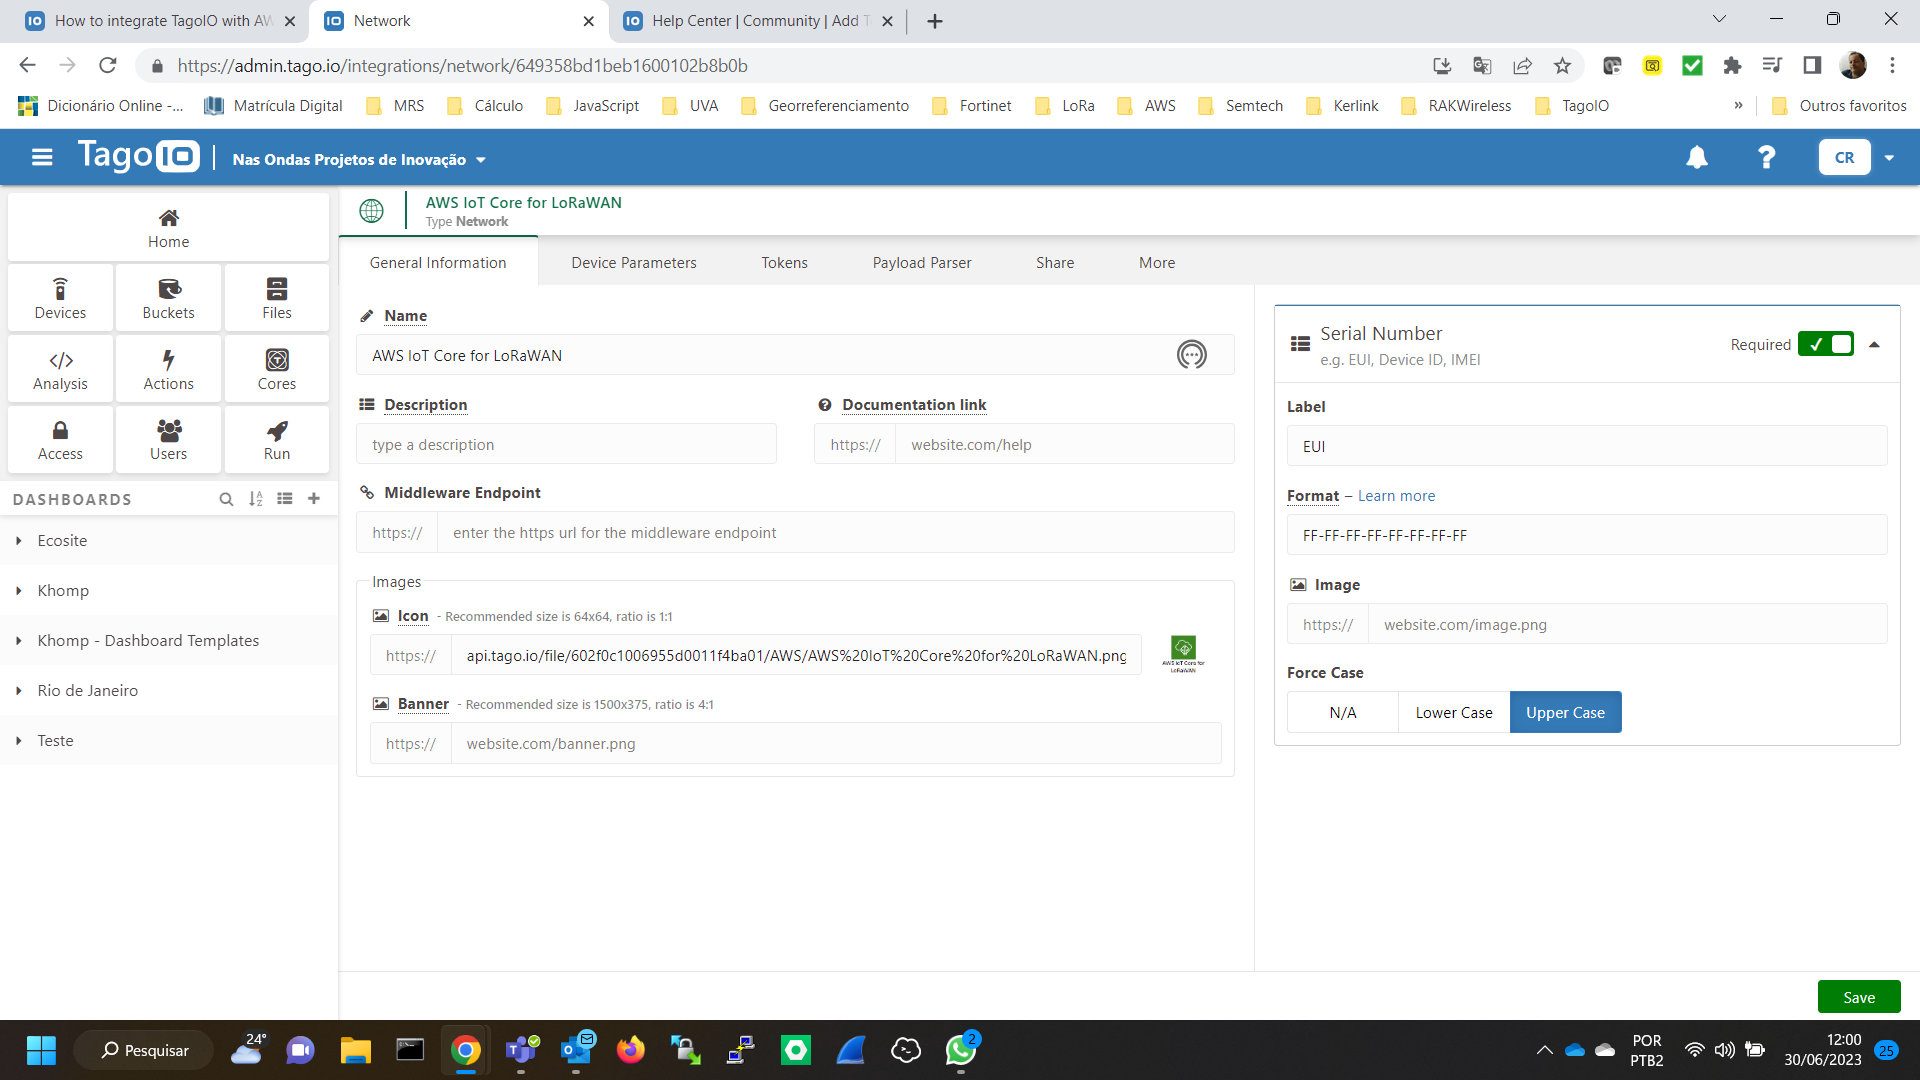Click the Format Learn more link
The width and height of the screenshot is (1920, 1080).
(x=1396, y=496)
